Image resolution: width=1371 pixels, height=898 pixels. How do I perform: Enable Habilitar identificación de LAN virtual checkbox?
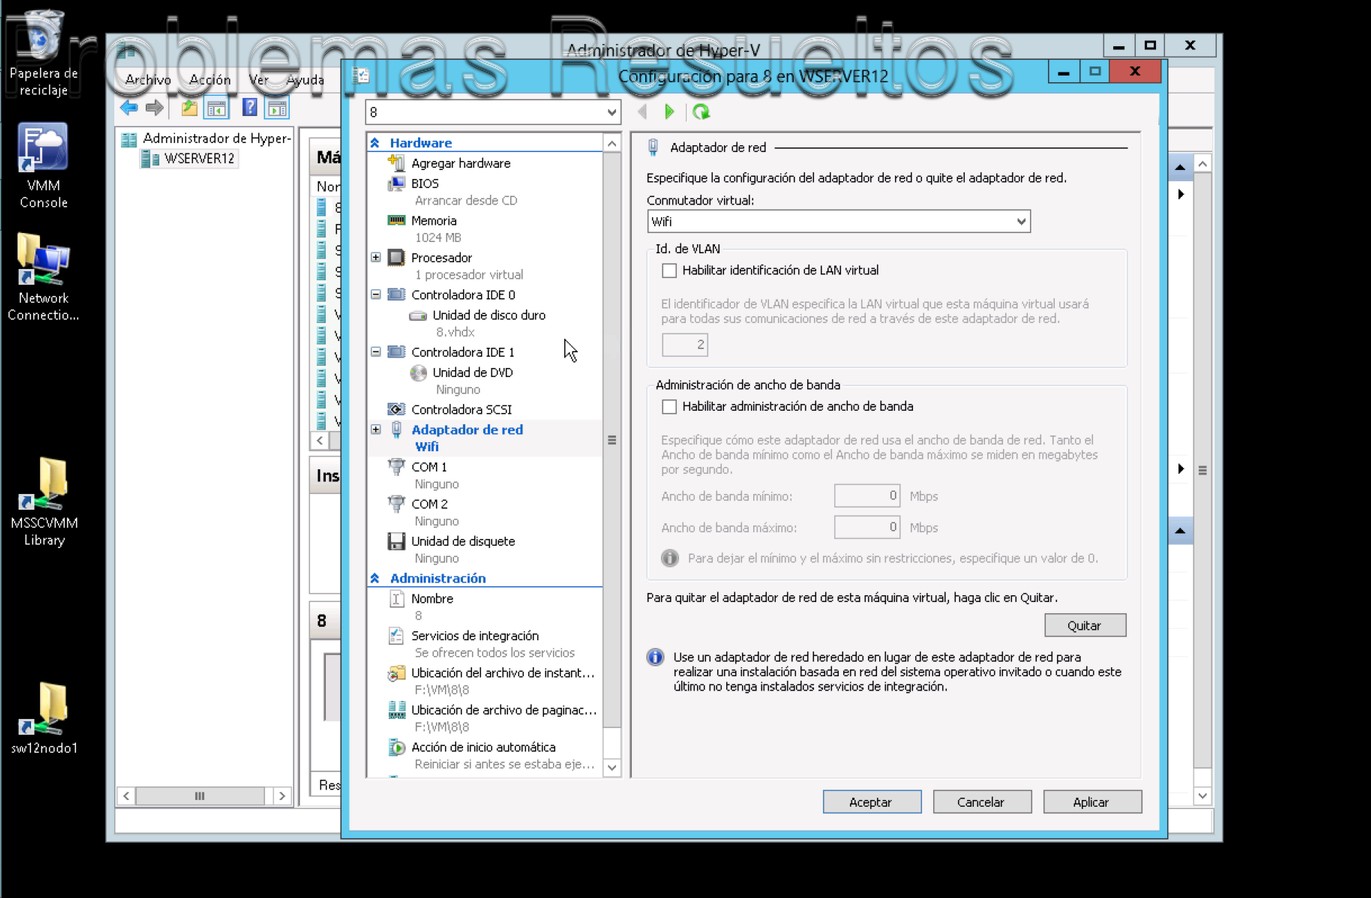click(669, 270)
